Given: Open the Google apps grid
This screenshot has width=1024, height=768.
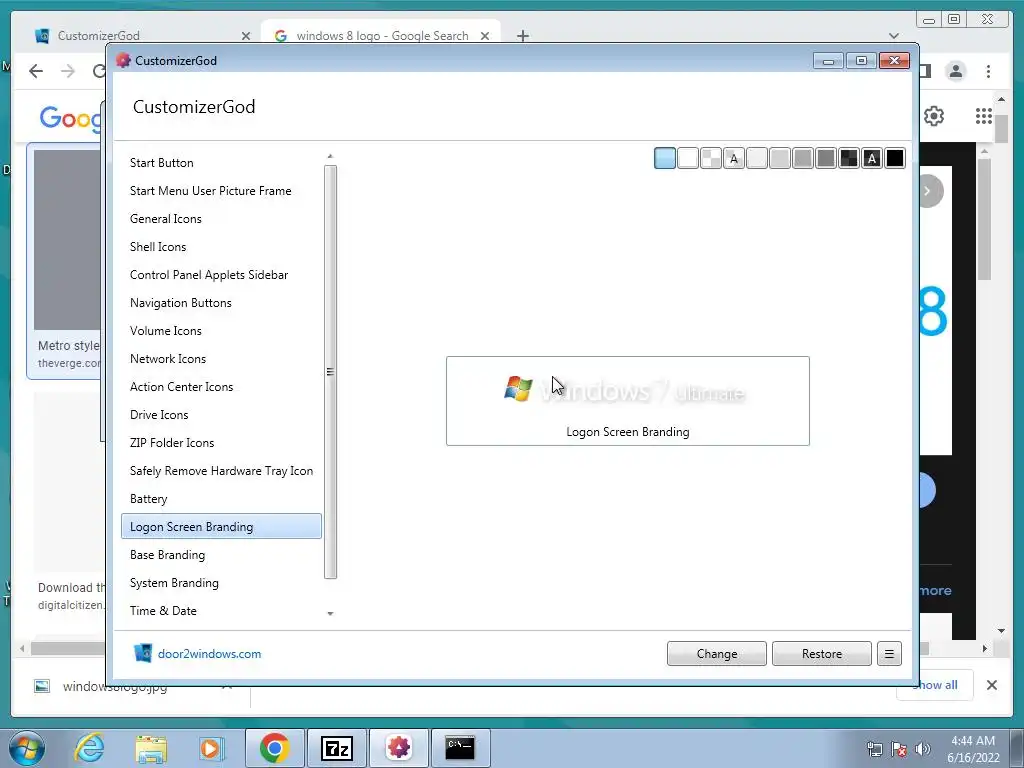Looking at the screenshot, I should [x=984, y=116].
